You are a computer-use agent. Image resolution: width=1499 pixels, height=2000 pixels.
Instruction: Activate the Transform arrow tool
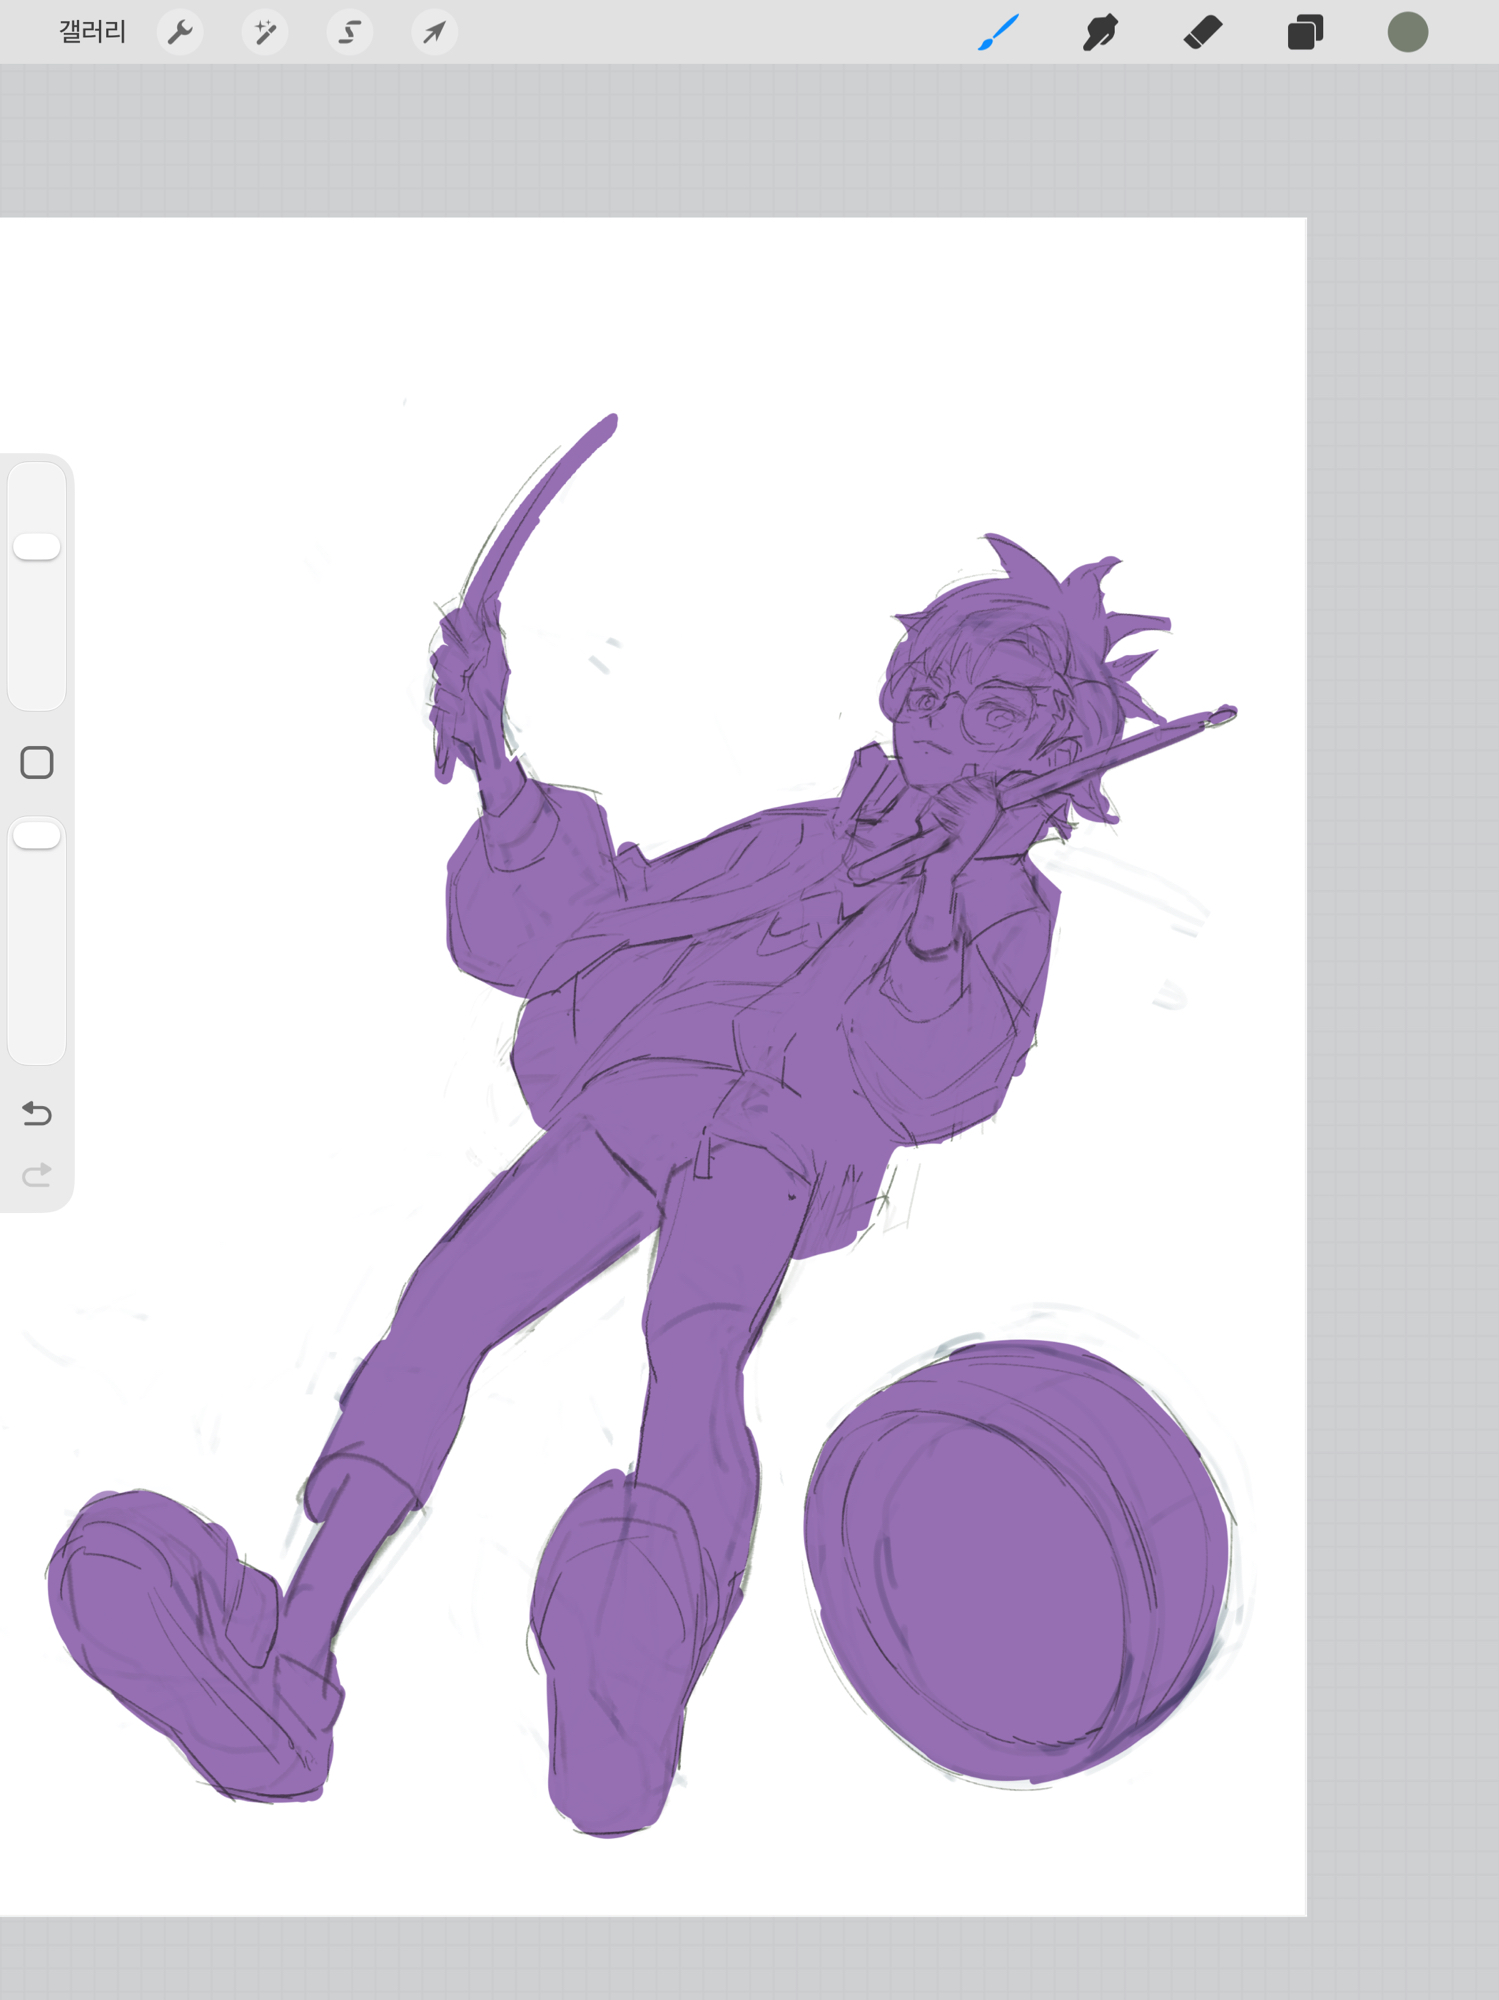point(434,32)
